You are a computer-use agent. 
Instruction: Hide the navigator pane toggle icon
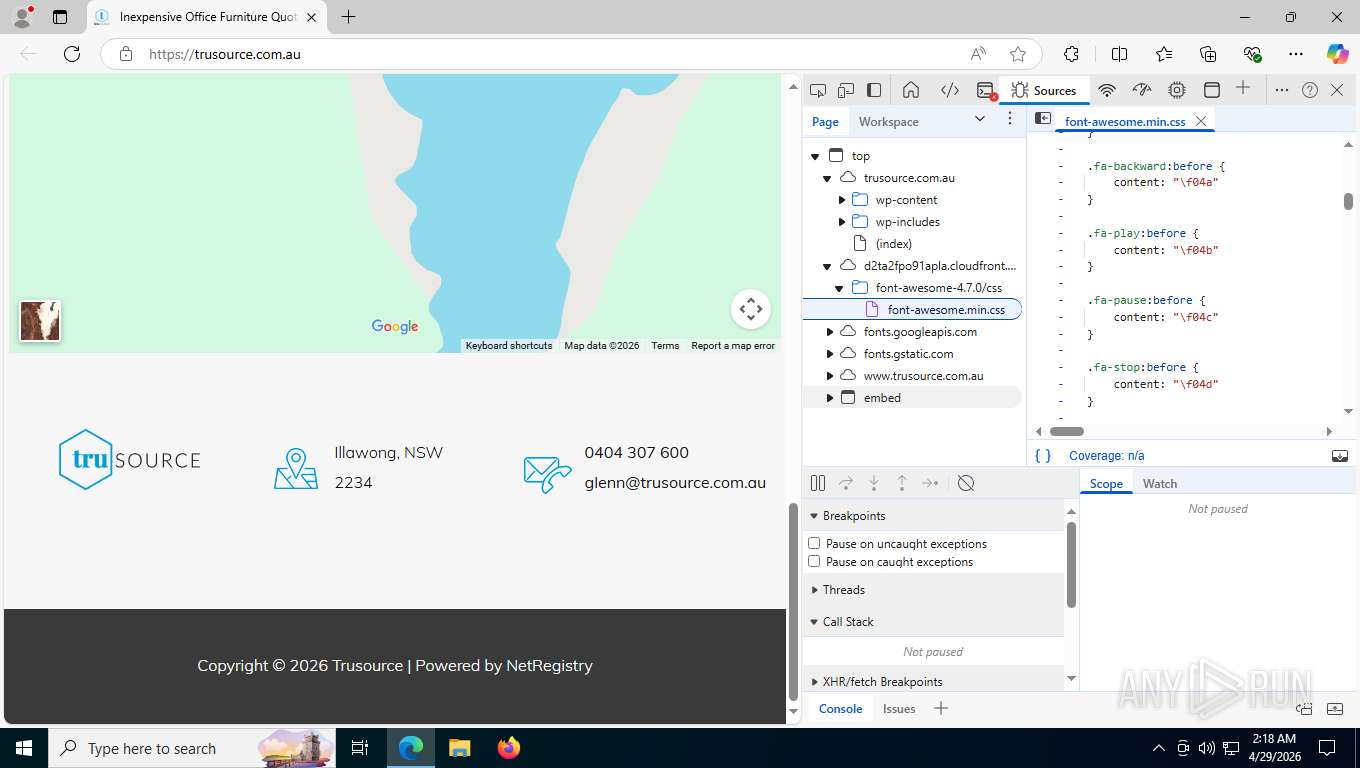1042,118
